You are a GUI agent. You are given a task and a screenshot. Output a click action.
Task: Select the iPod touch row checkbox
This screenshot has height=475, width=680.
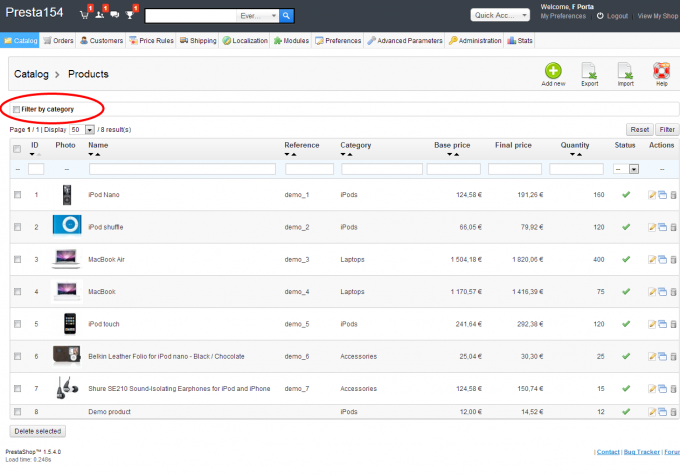click(17, 324)
